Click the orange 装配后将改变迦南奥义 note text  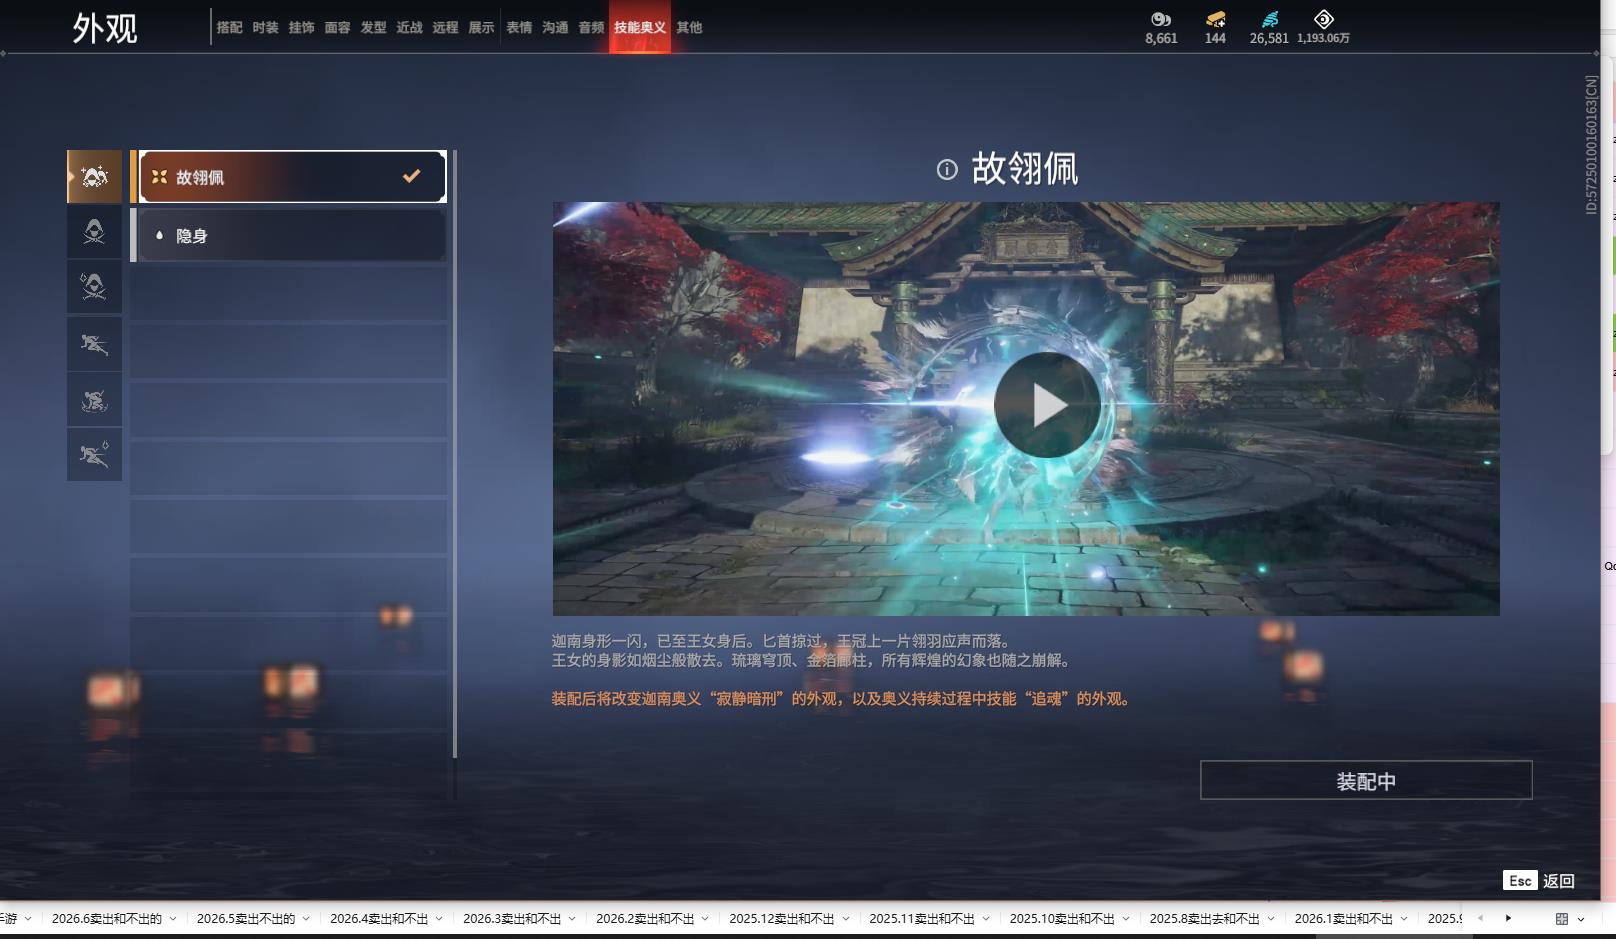point(842,699)
